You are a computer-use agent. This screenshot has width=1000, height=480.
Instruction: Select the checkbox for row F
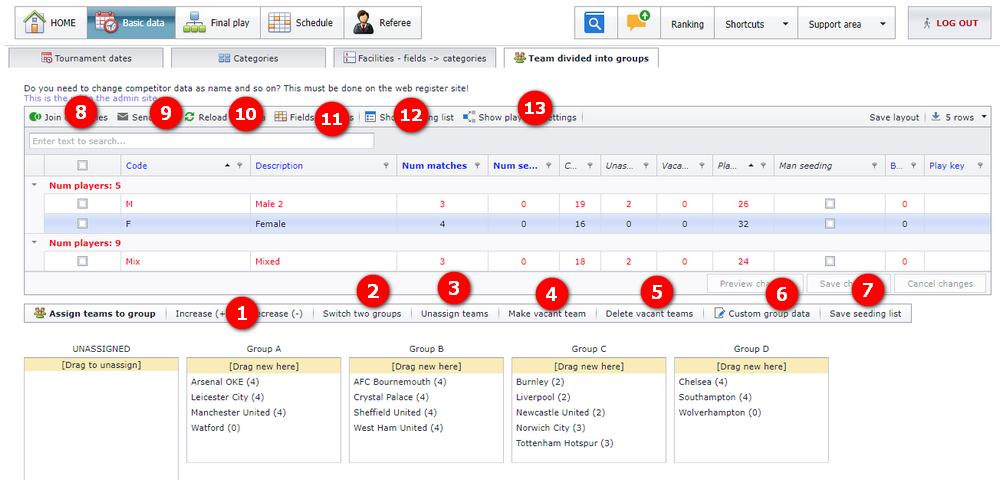tap(82, 224)
